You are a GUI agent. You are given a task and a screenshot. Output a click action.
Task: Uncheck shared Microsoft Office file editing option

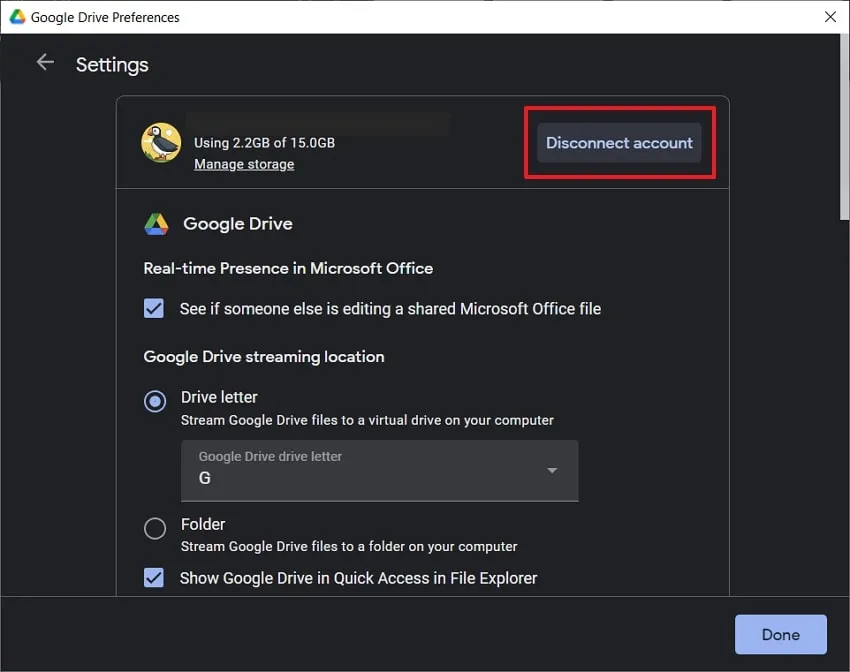click(154, 309)
